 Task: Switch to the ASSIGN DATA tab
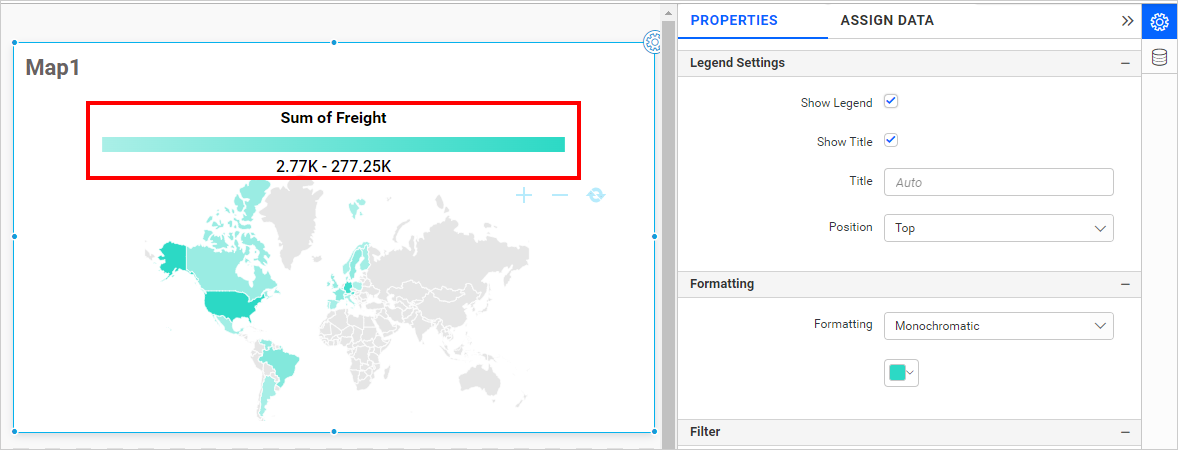[x=887, y=20]
